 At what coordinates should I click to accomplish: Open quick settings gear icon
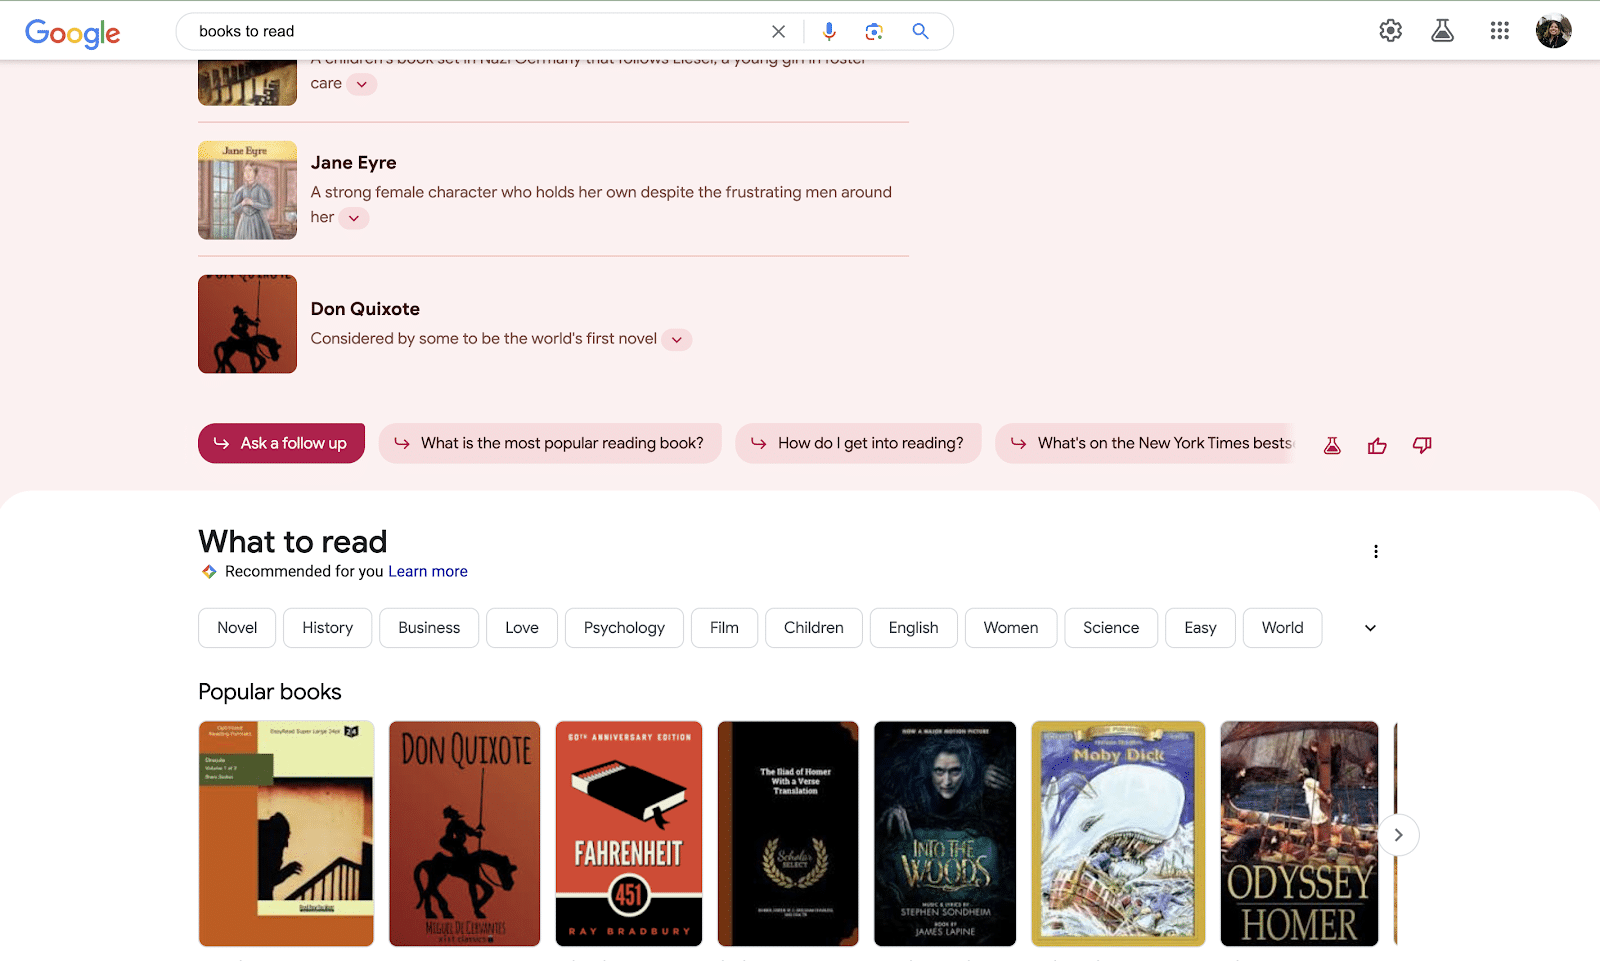pos(1390,31)
